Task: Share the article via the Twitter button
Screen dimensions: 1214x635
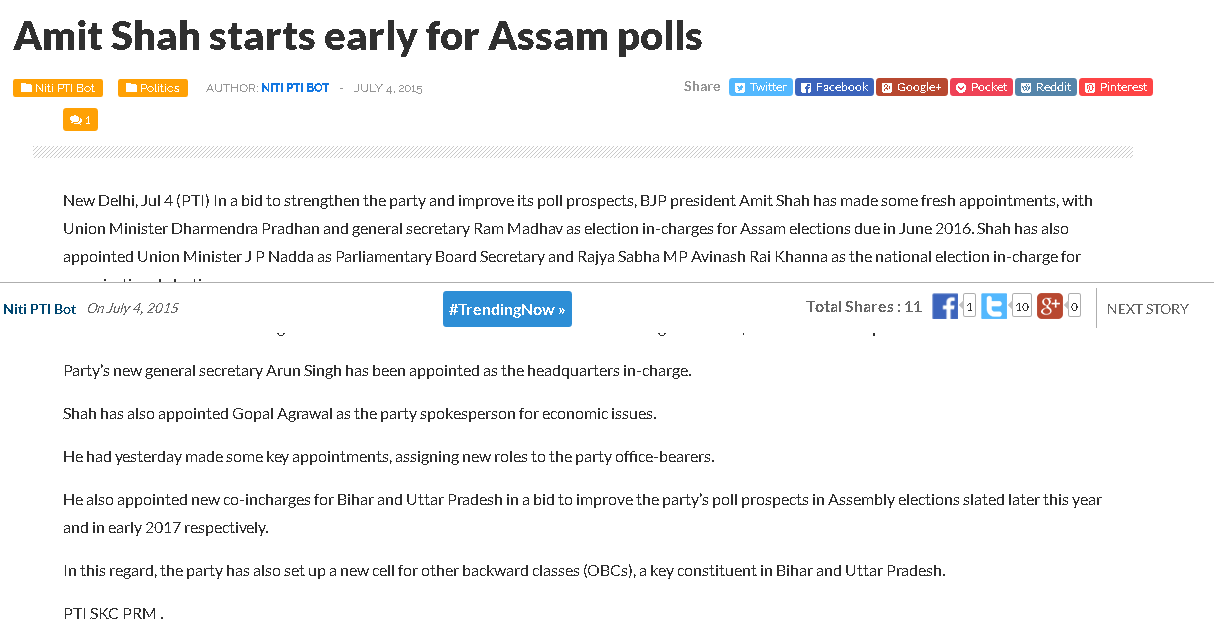Action: [x=761, y=87]
